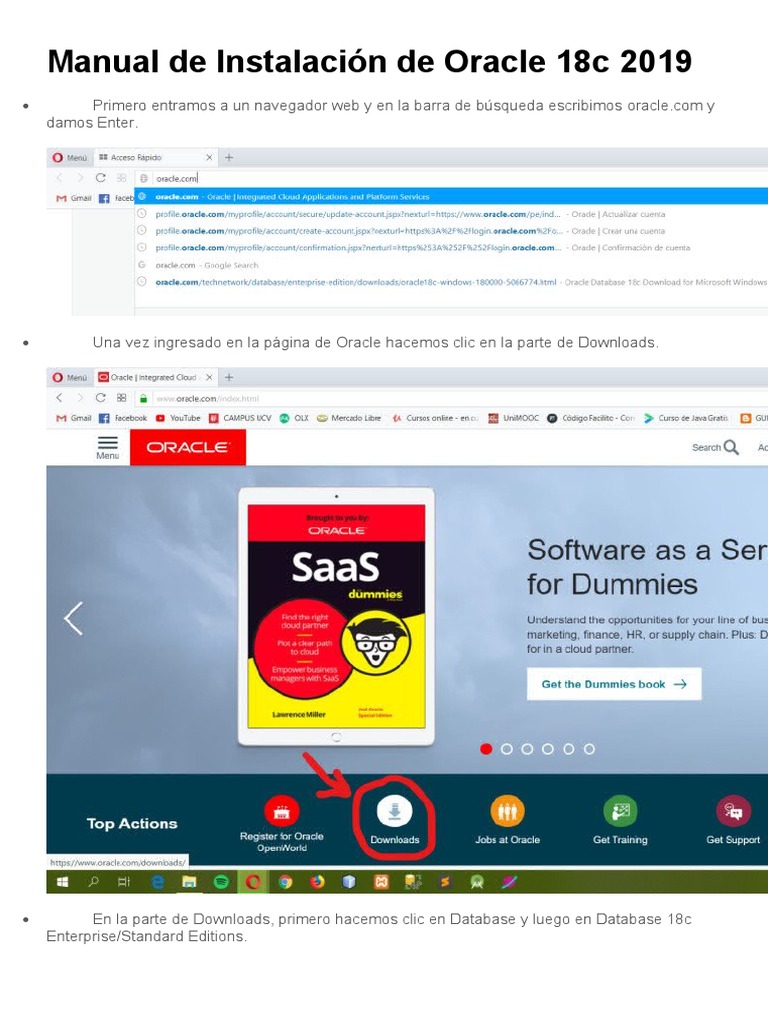The image size is (768, 1024).
Task: Open the UniMOOC bookmark
Action: pos(514,418)
